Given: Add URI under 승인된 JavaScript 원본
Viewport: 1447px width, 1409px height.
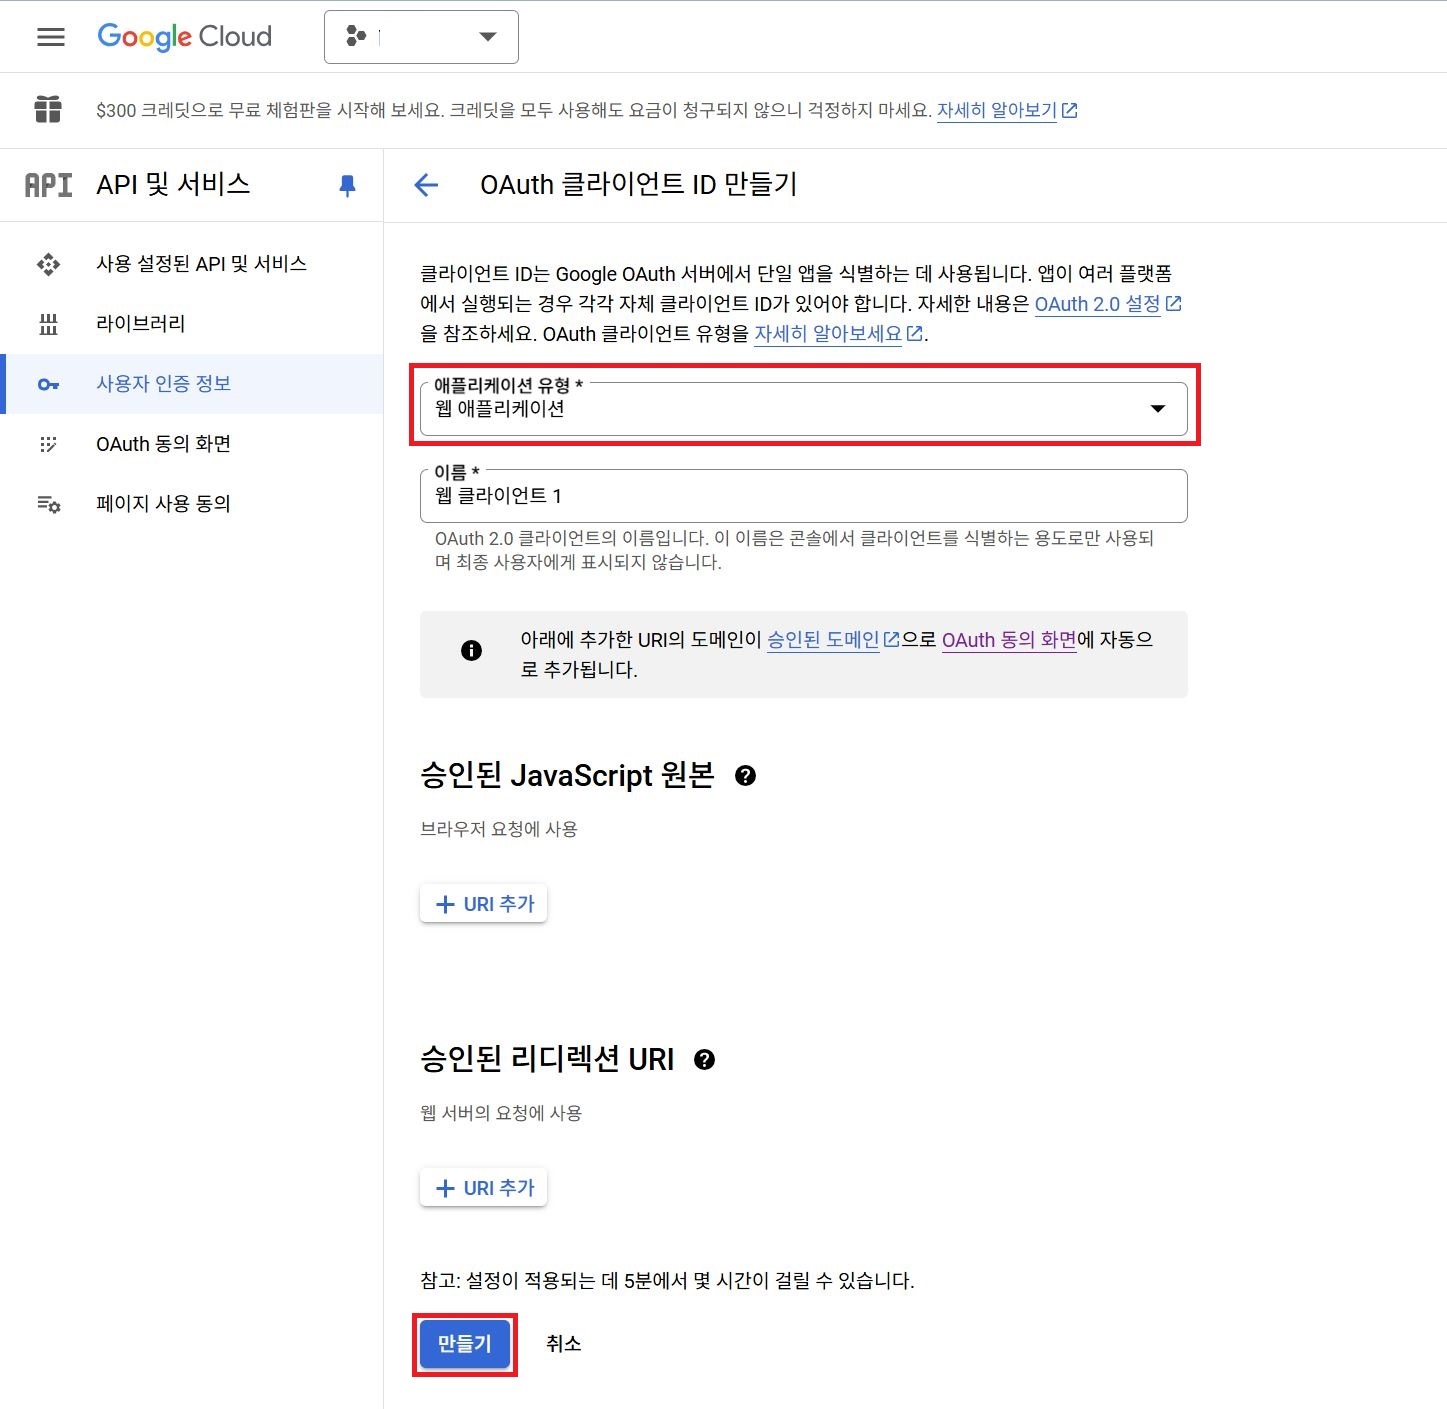Looking at the screenshot, I should [484, 904].
